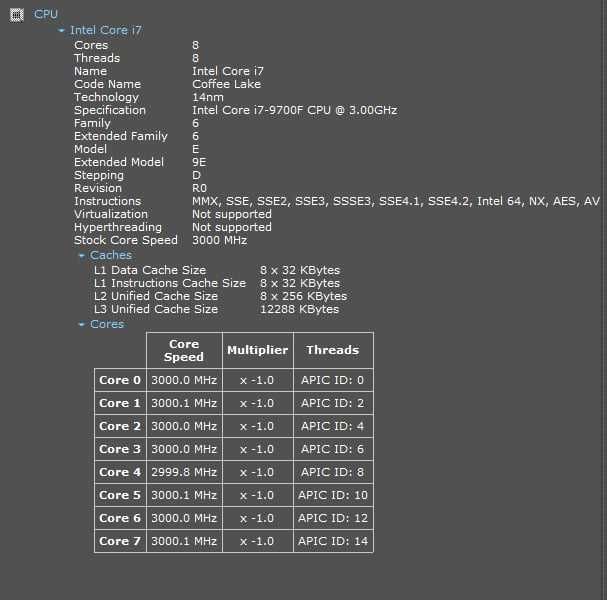Click Core 3's multiplier x -1.0 cell

pos(257,449)
